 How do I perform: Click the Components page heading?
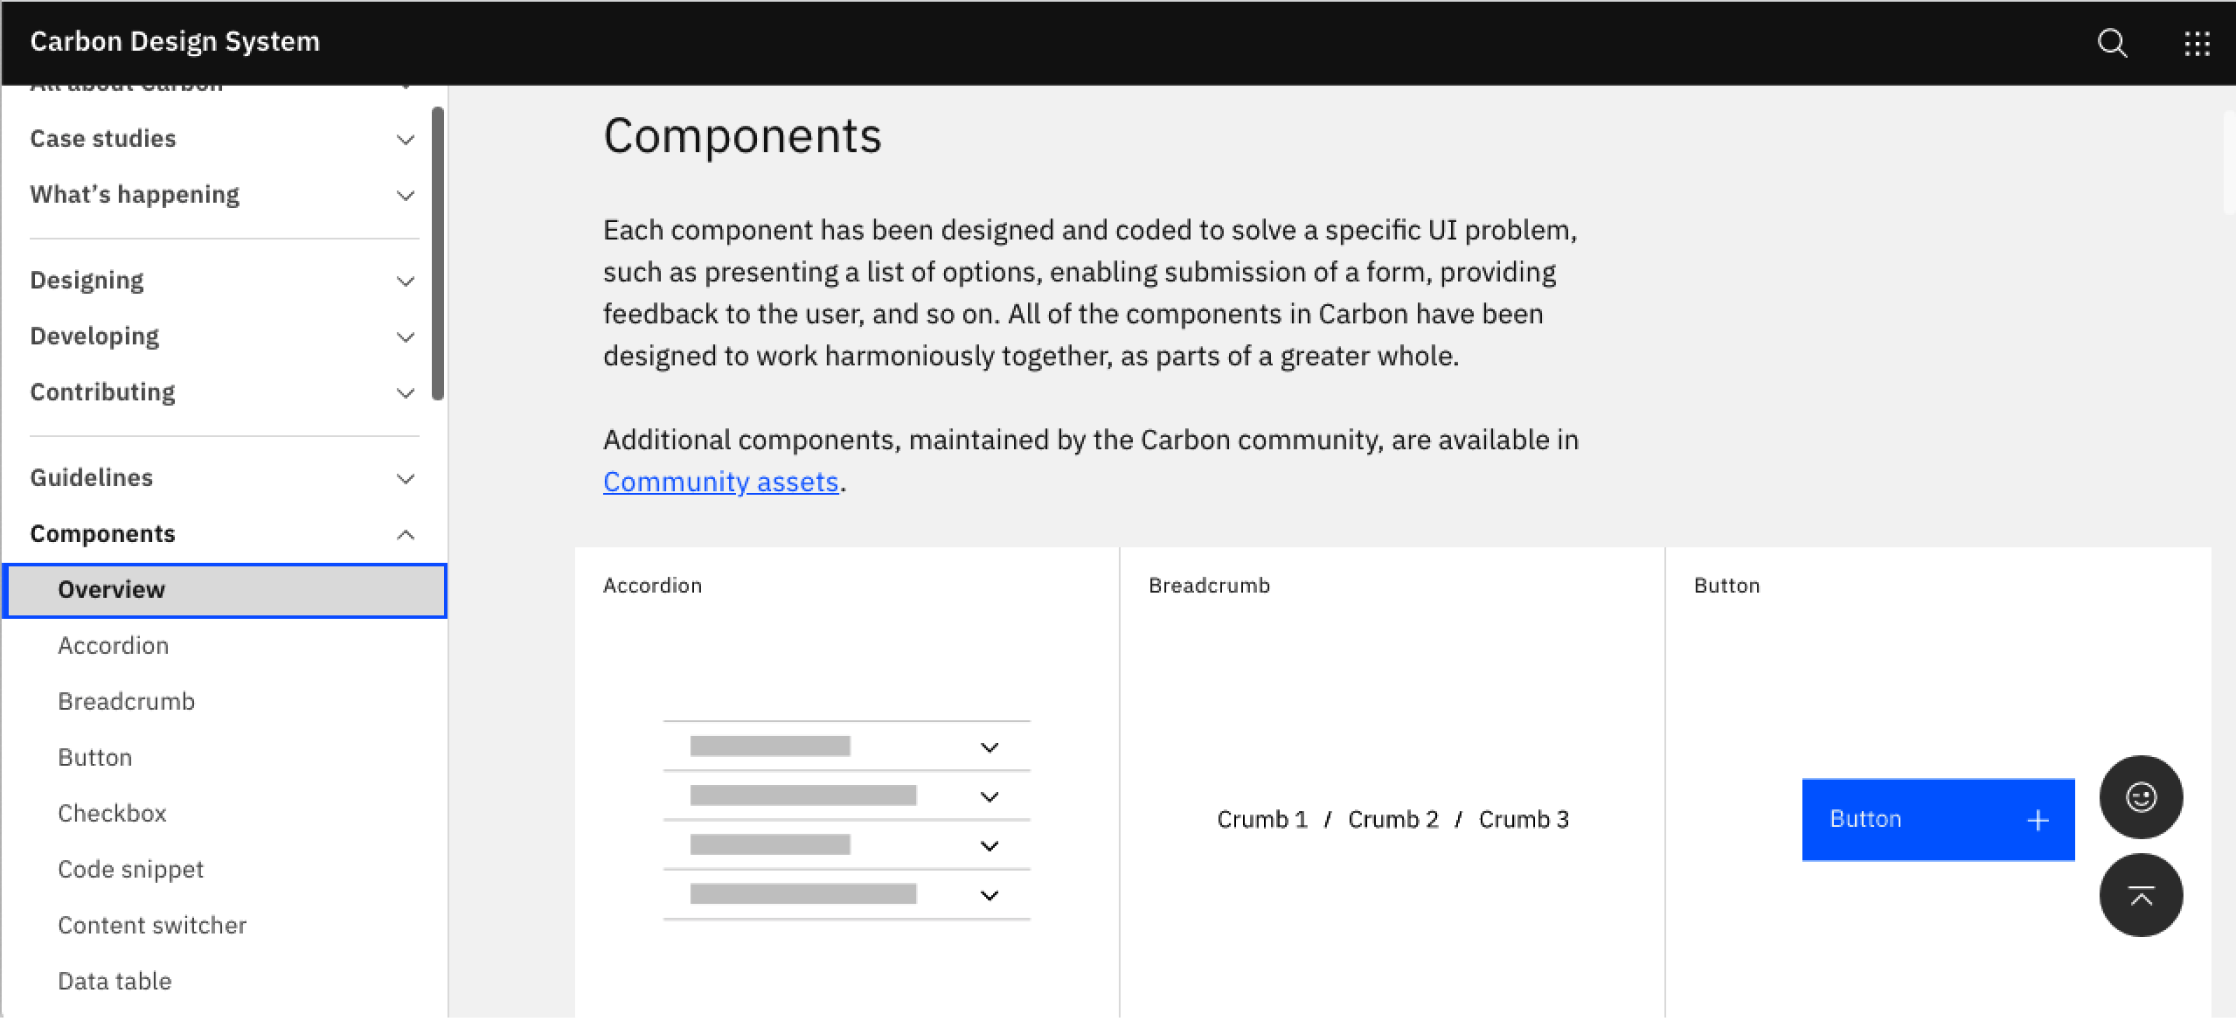click(742, 136)
